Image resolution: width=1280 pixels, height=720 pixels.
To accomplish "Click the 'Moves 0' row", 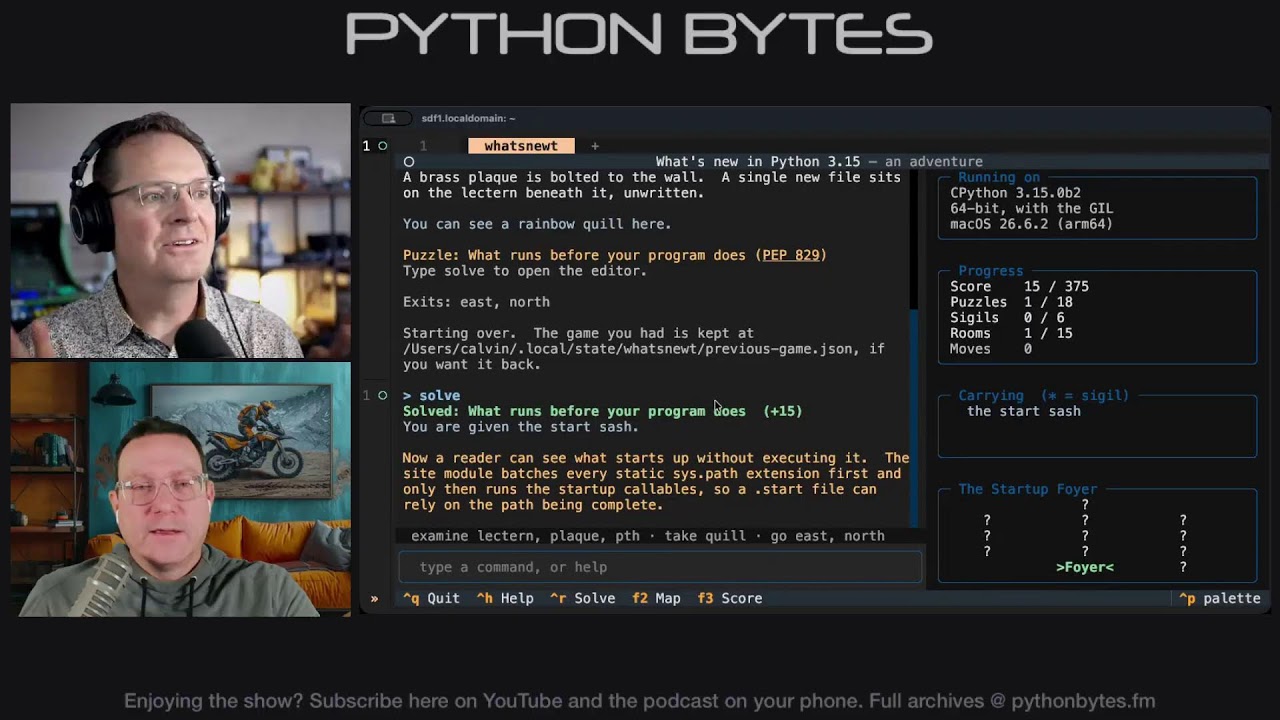I will (x=991, y=349).
